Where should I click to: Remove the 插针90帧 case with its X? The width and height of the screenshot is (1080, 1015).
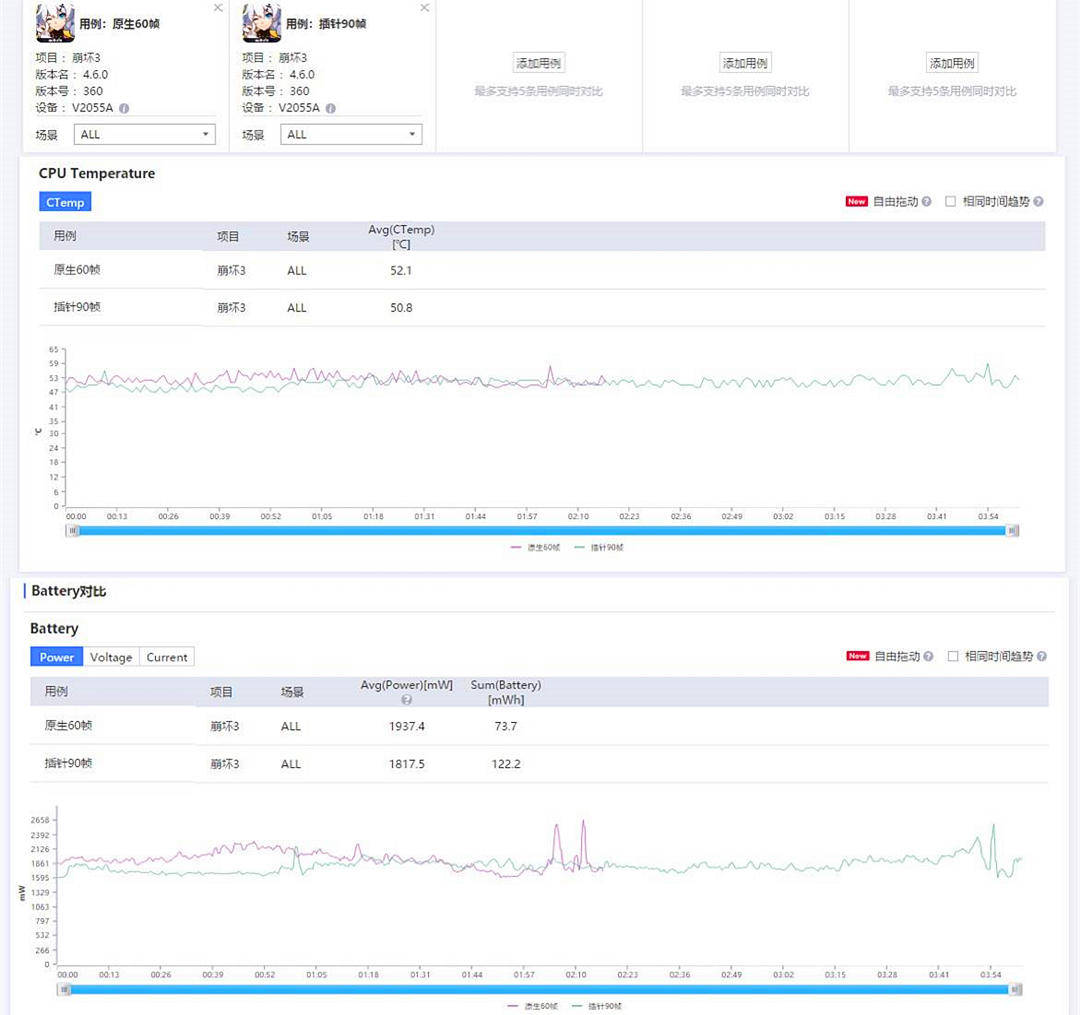[x=425, y=8]
